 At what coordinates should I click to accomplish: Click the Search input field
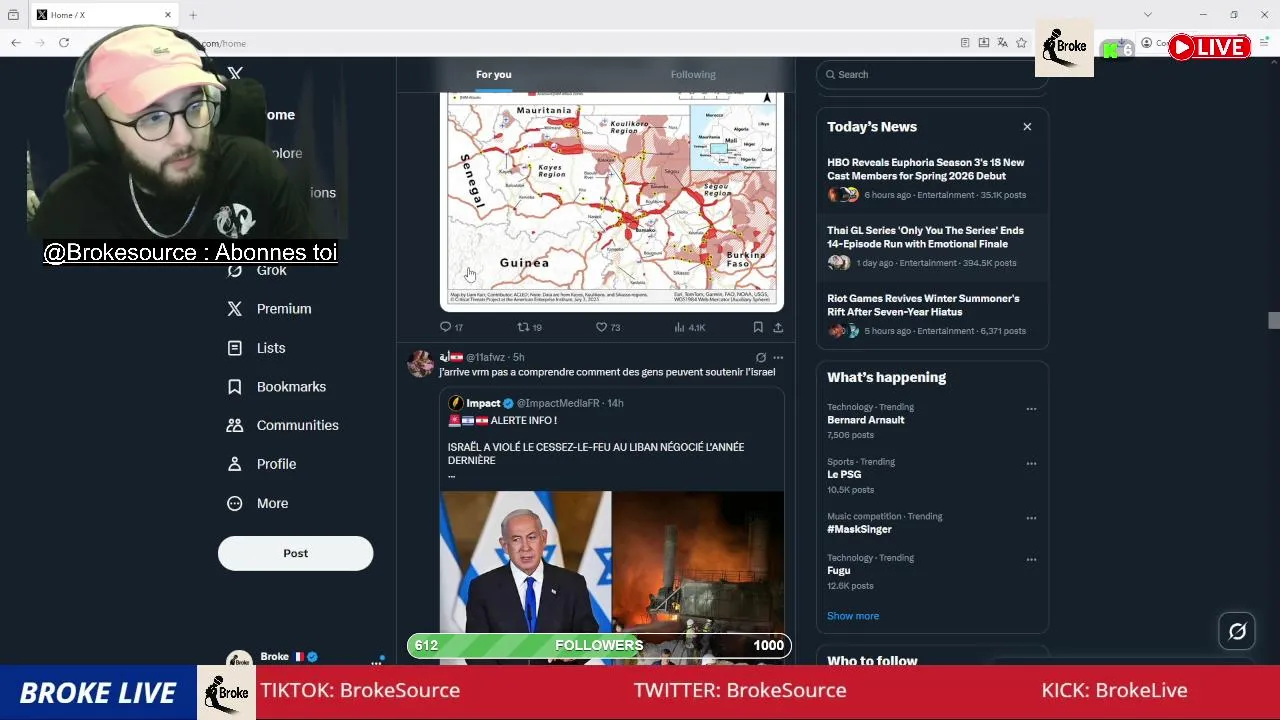(x=932, y=75)
